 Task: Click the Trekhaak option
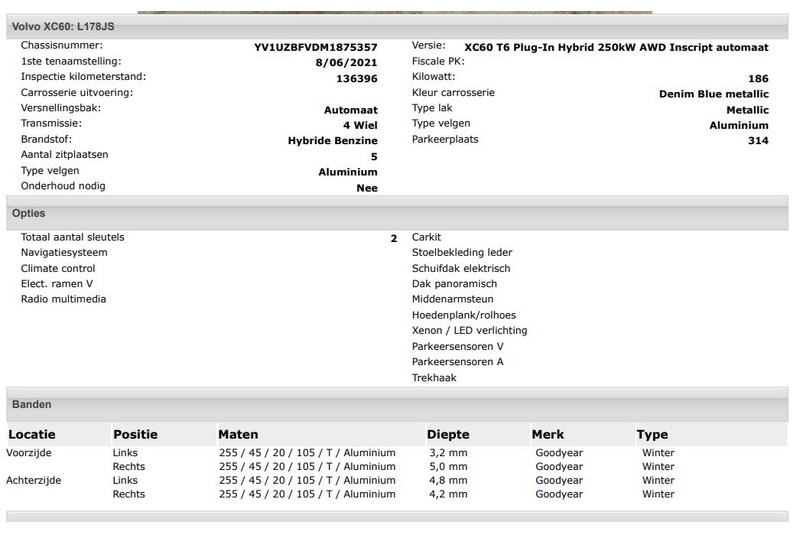433,378
